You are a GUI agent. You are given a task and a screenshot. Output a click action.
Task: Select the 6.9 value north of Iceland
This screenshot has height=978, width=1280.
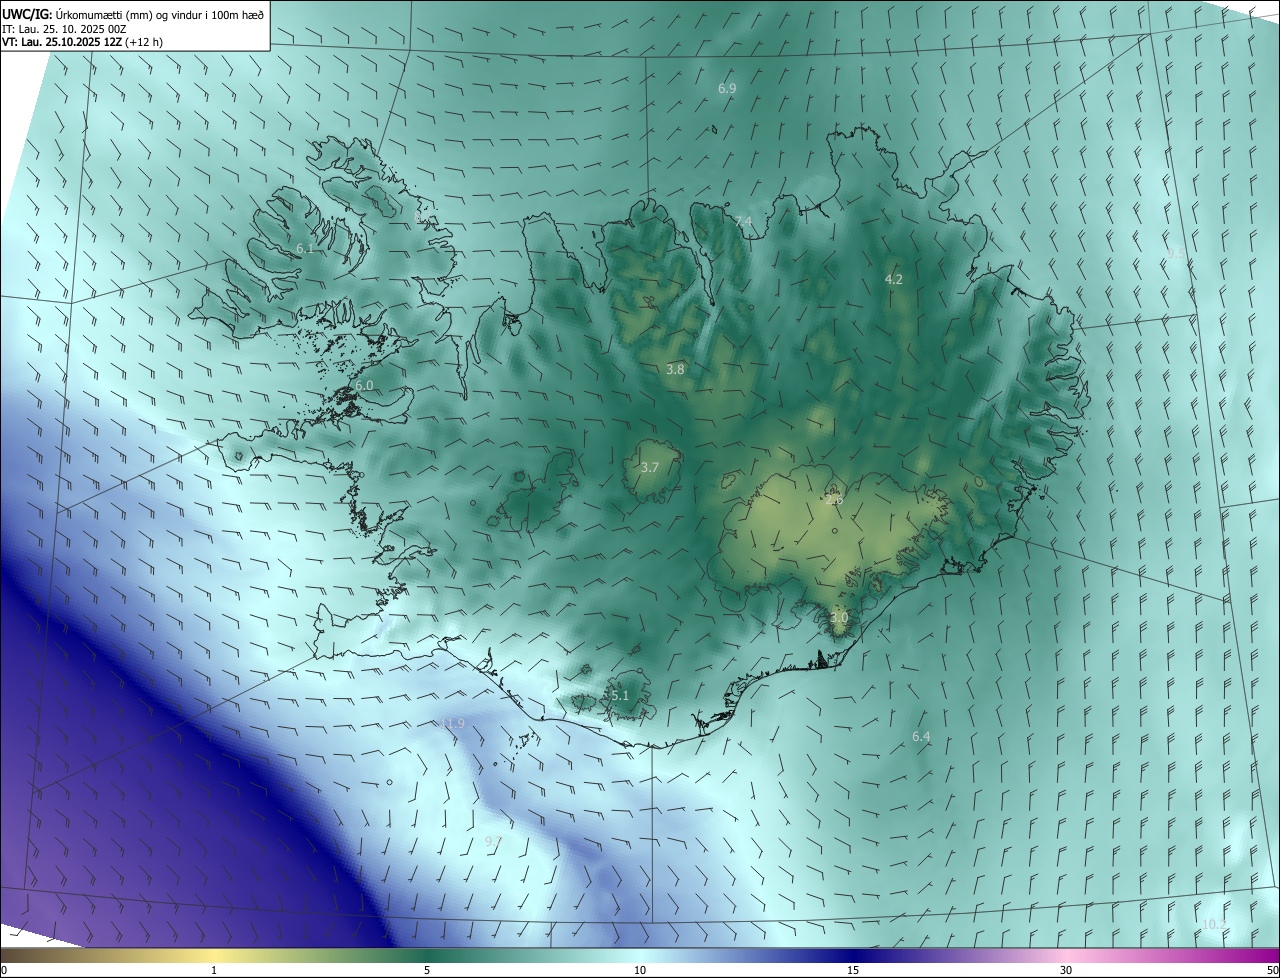point(727,88)
